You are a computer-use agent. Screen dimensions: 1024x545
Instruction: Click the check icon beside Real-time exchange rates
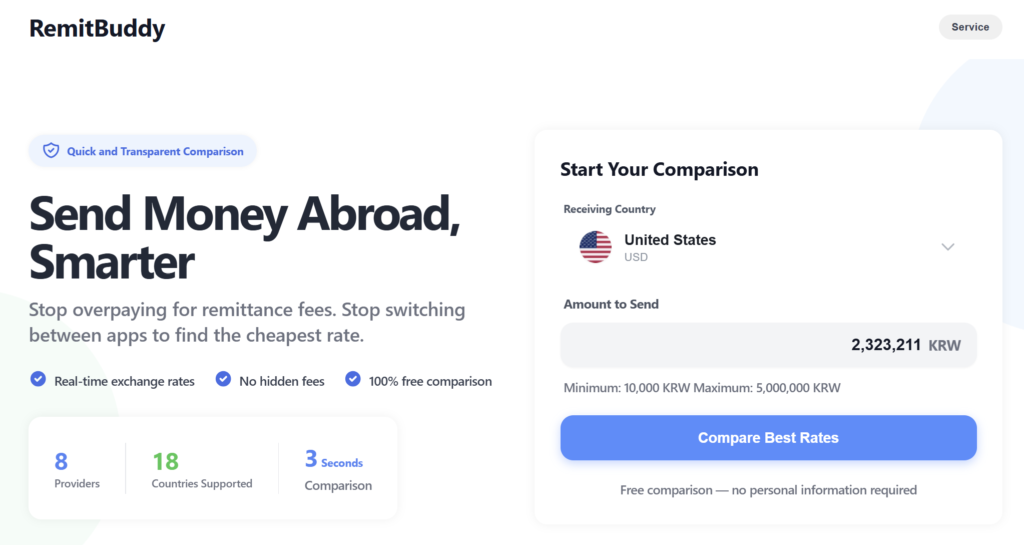coord(38,380)
